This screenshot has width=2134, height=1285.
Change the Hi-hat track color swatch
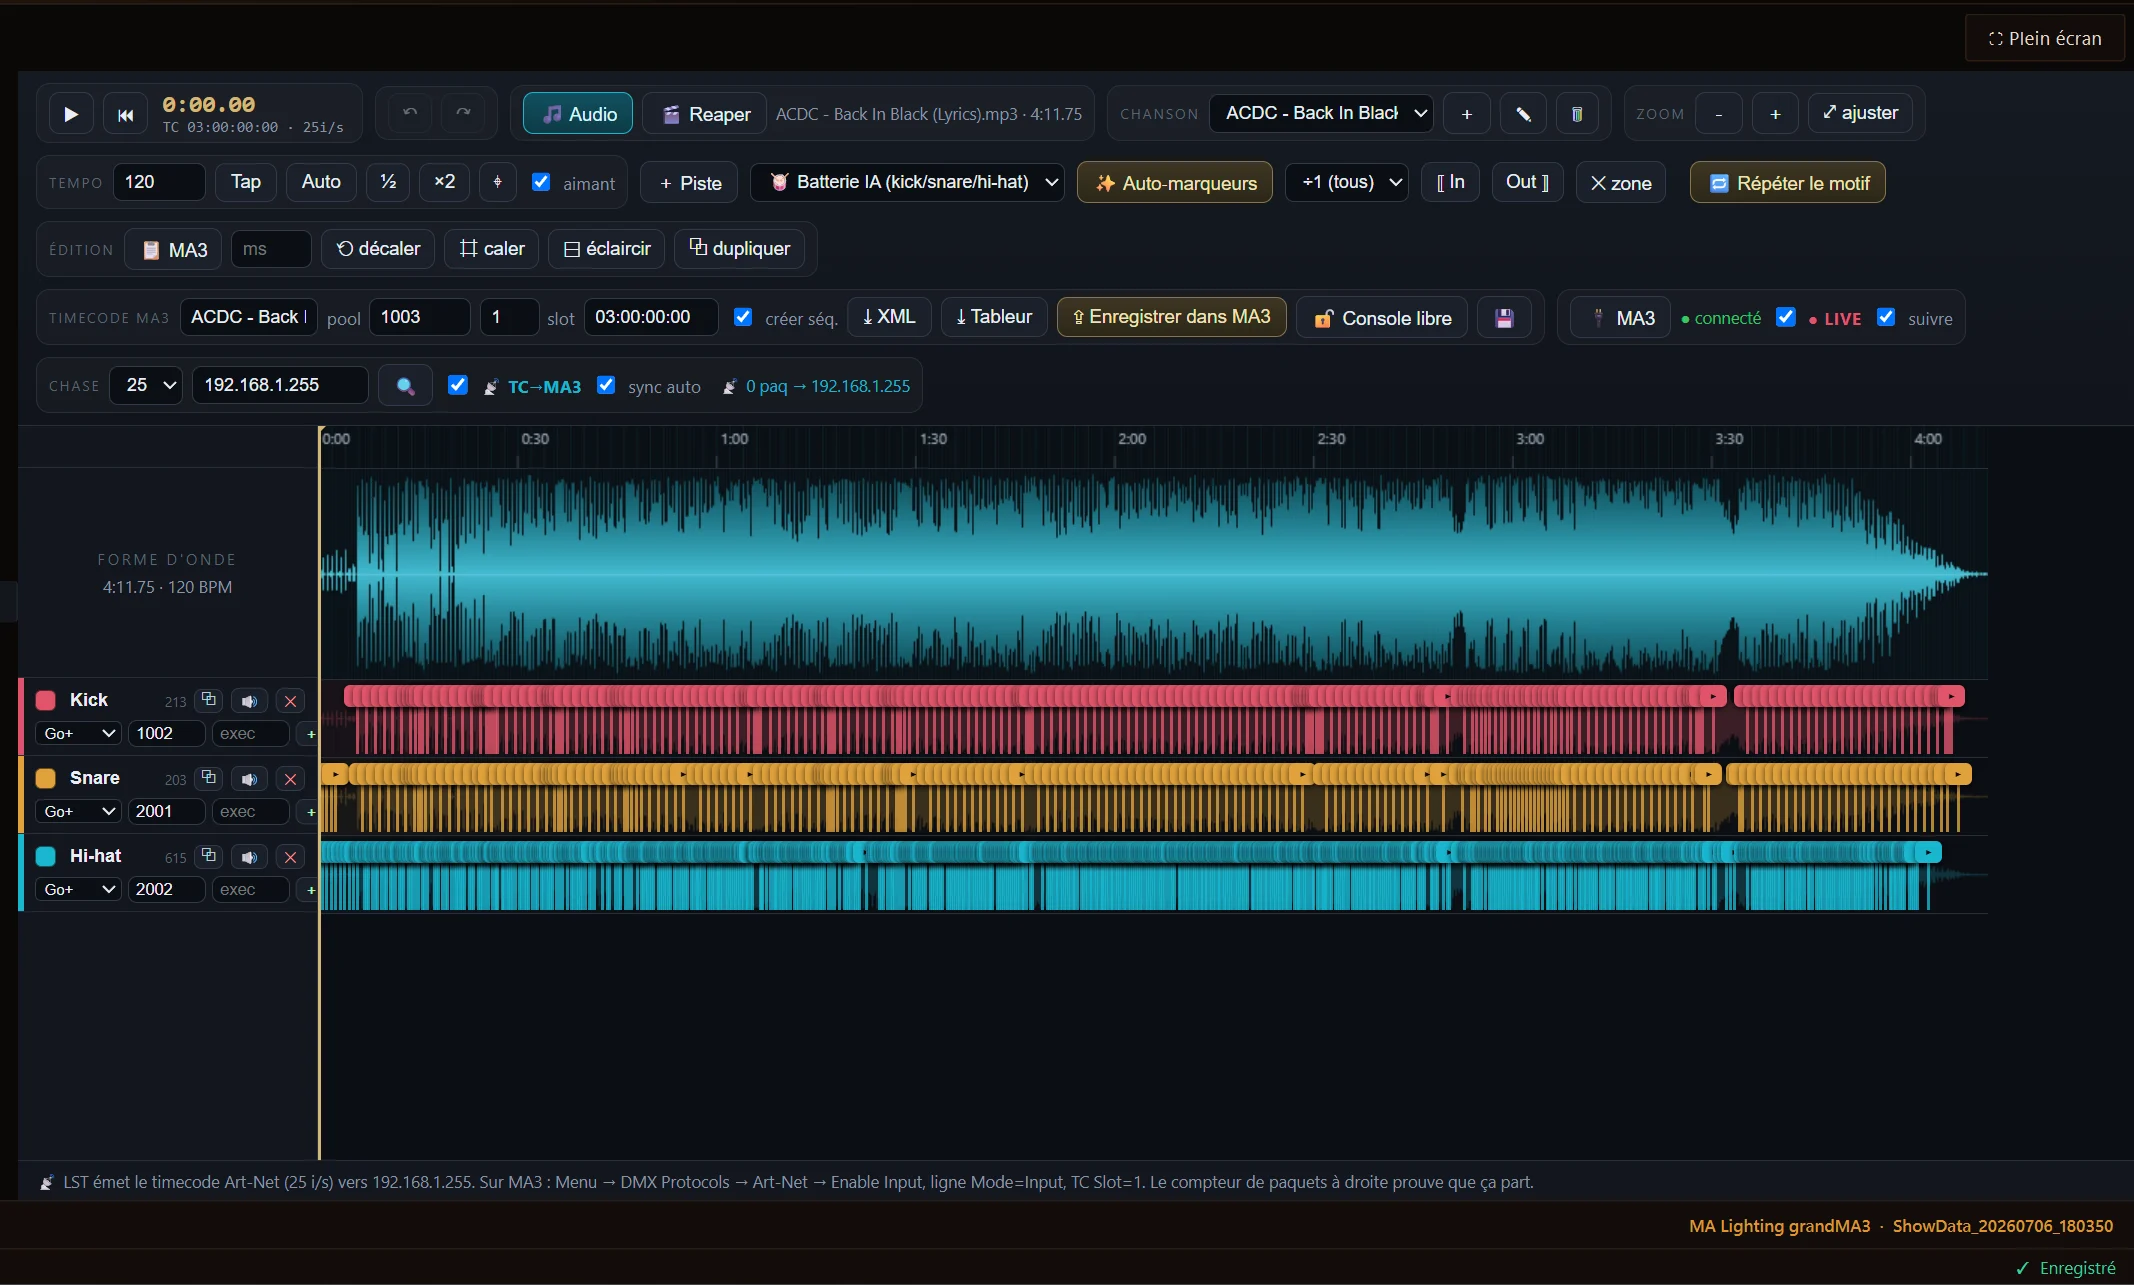coord(46,856)
